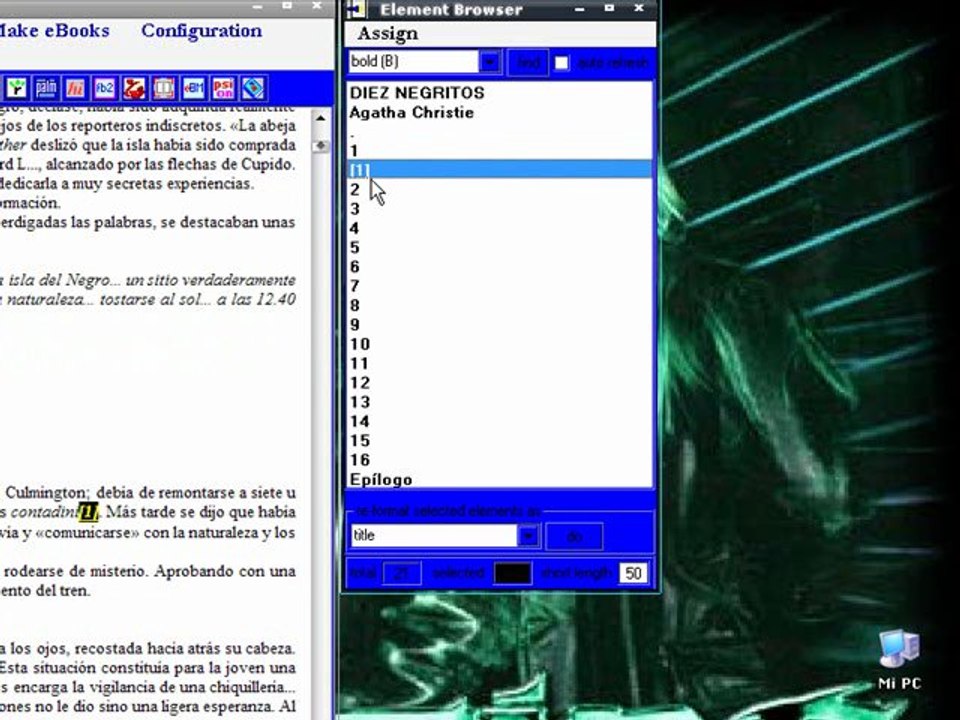Open the Mi PC desktop icon
Image resolution: width=960 pixels, height=720 pixels.
coord(899,660)
